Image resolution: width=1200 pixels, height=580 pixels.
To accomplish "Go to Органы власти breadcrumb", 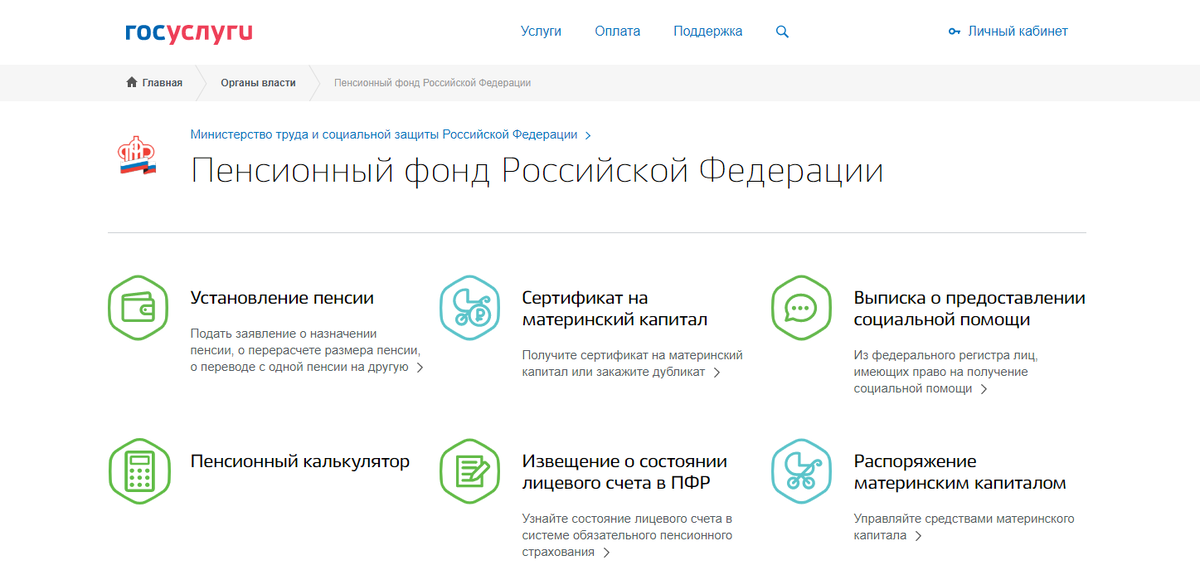I will [x=258, y=83].
